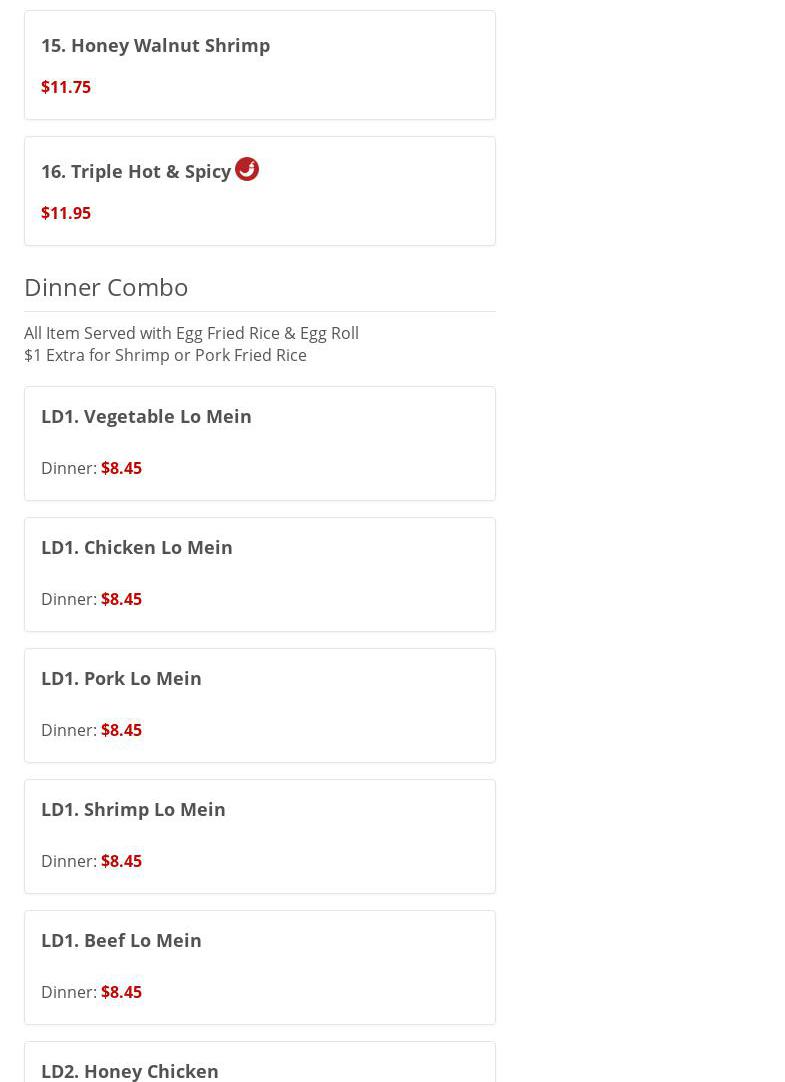Viewport: 785px width, 1082px height.
Task: Open LD2. Honey Chicken item
Action: [x=130, y=1070]
